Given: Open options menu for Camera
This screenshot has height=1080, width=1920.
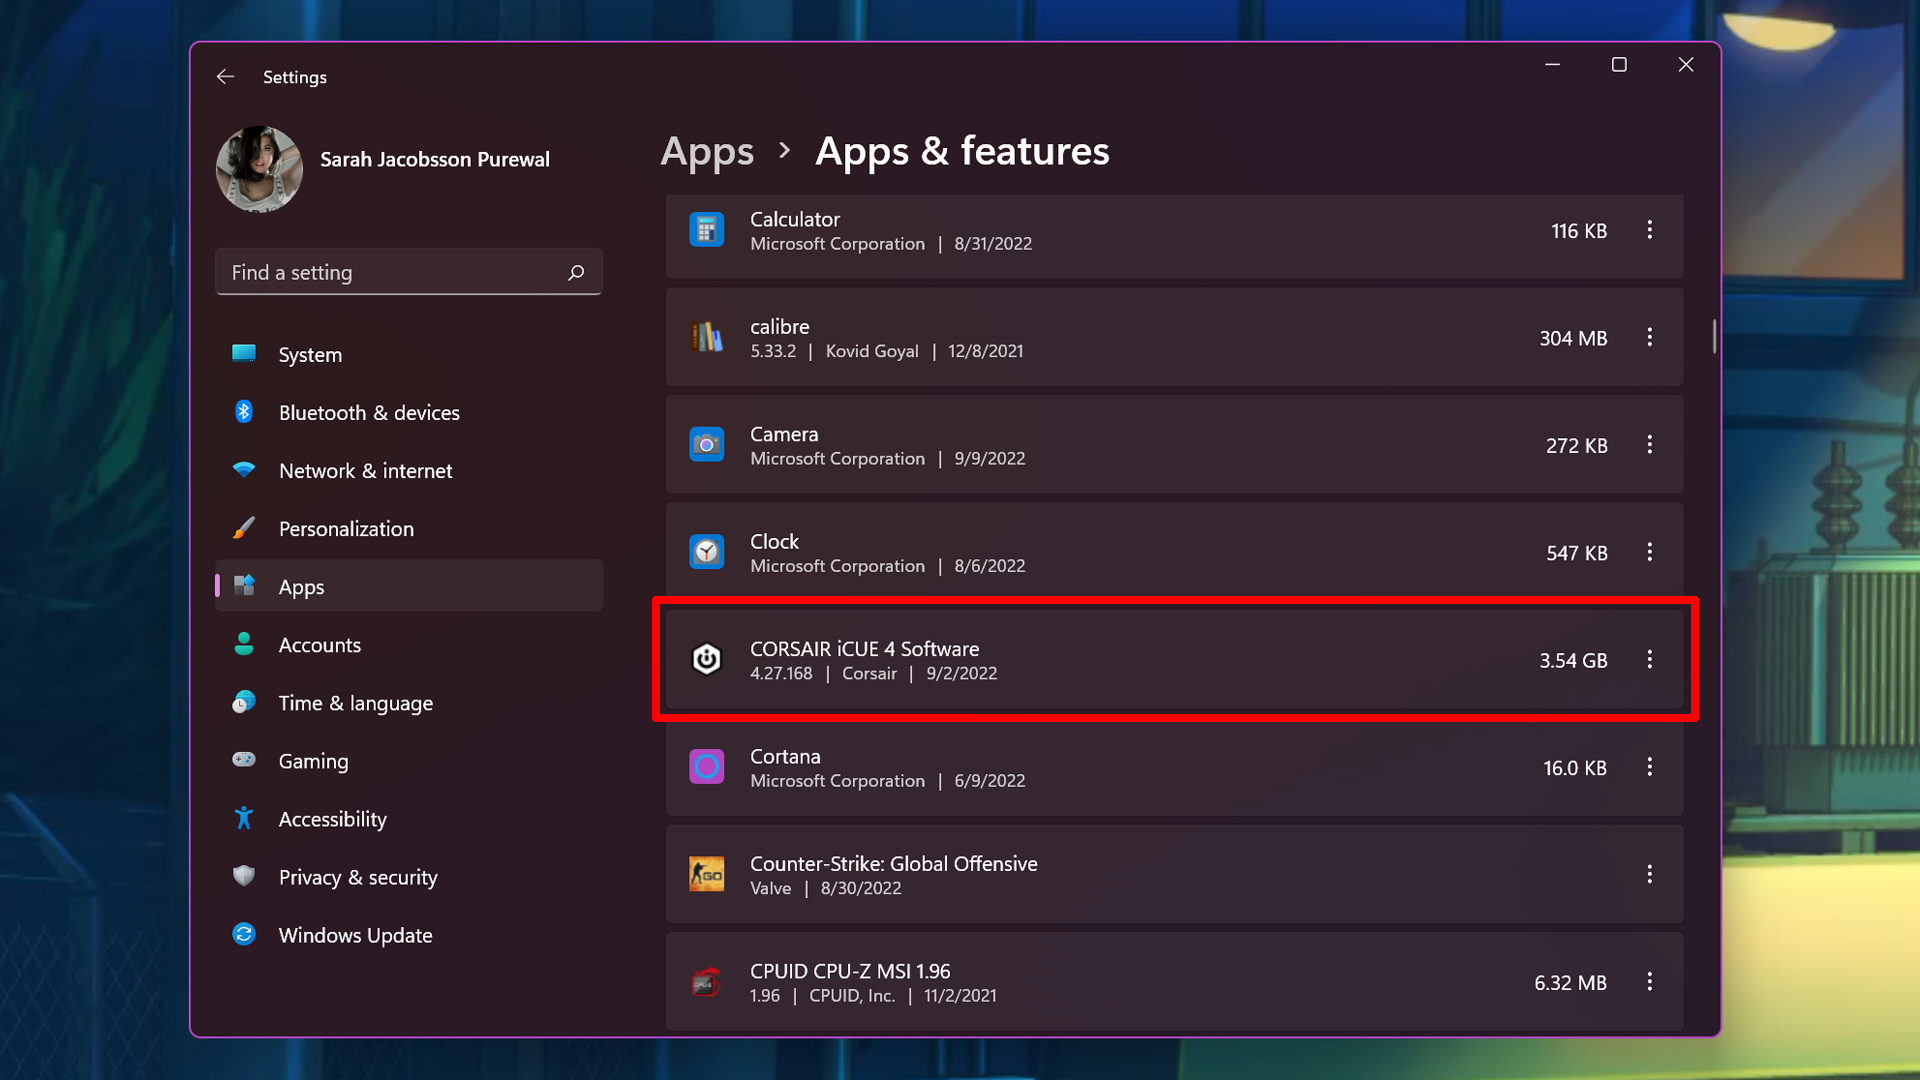Looking at the screenshot, I should (x=1649, y=445).
